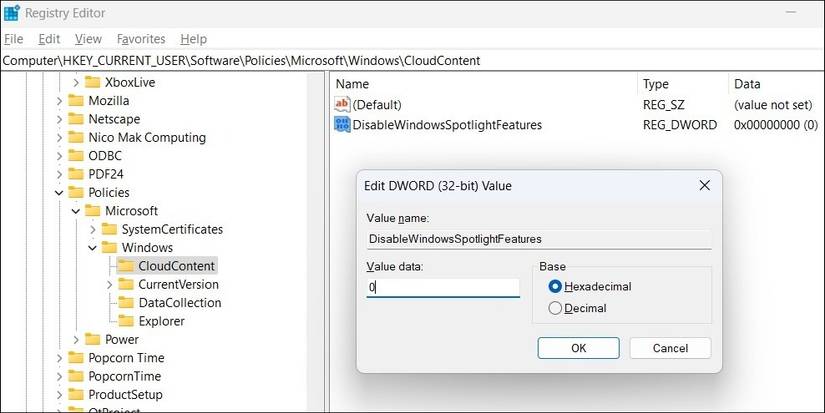Click the Value data input field
825x413 pixels.
click(x=442, y=288)
